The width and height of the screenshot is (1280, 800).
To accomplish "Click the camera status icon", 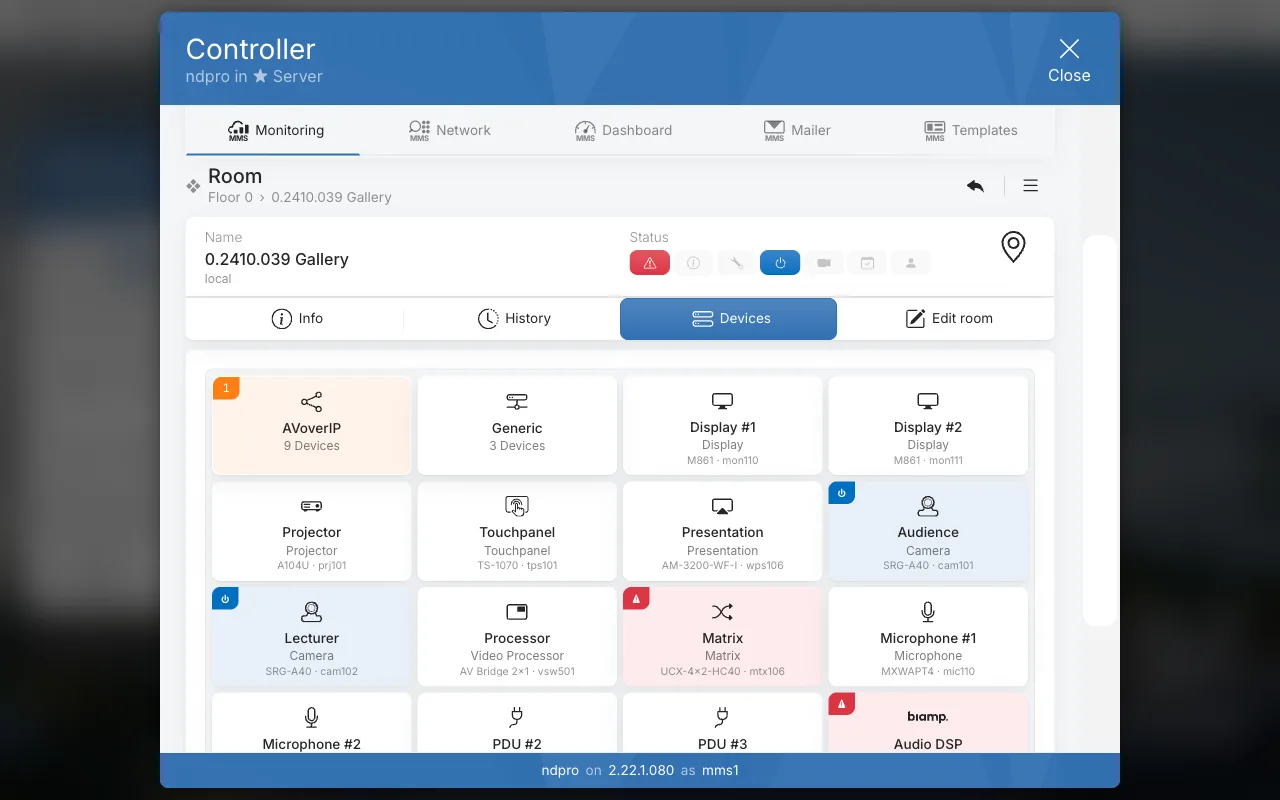I will 824,263.
